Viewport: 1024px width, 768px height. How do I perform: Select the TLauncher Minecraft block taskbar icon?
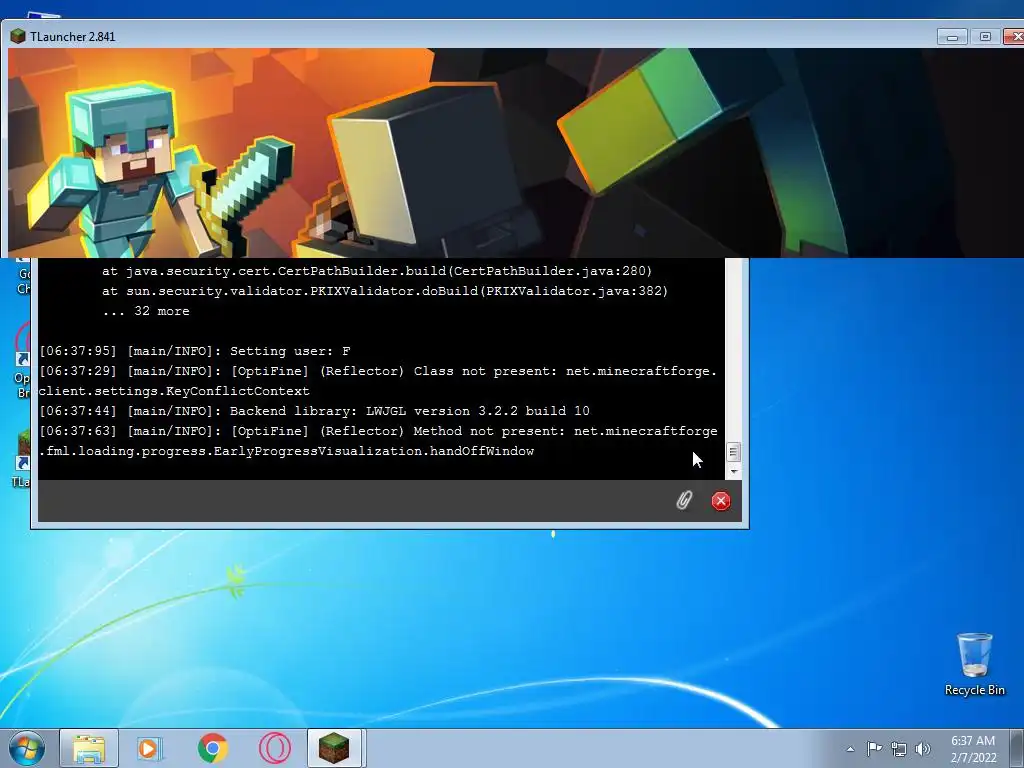[x=334, y=748]
